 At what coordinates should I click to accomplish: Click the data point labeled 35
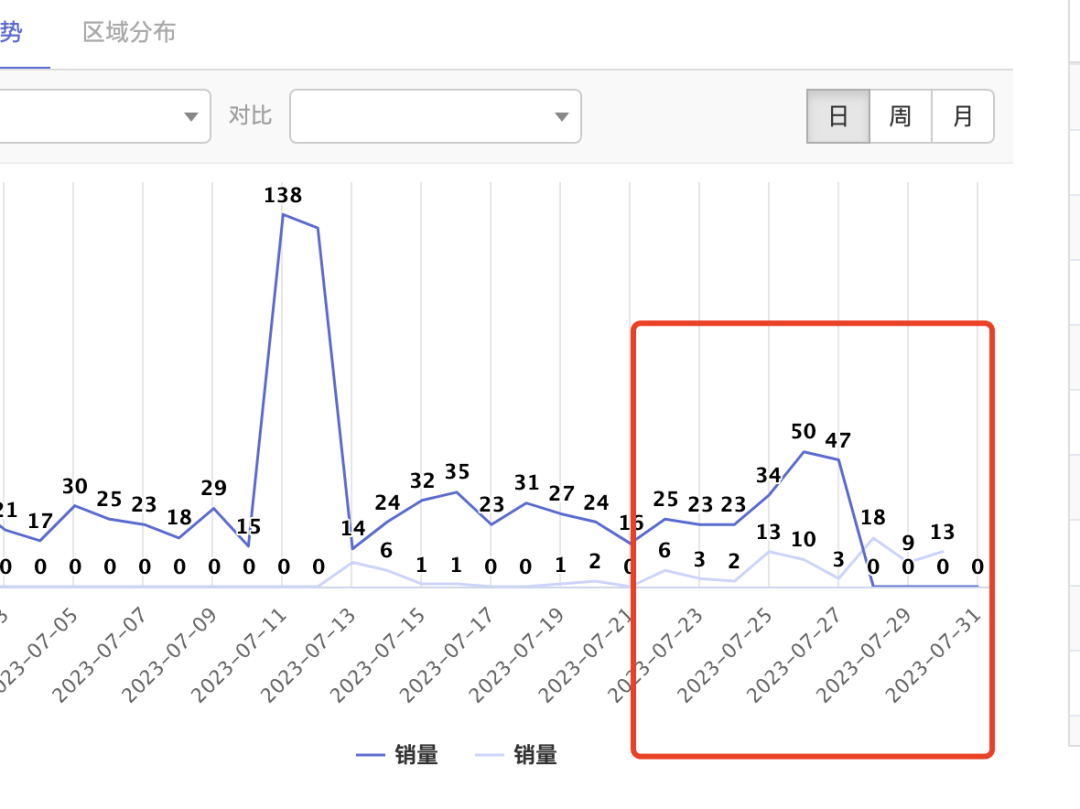tap(457, 491)
